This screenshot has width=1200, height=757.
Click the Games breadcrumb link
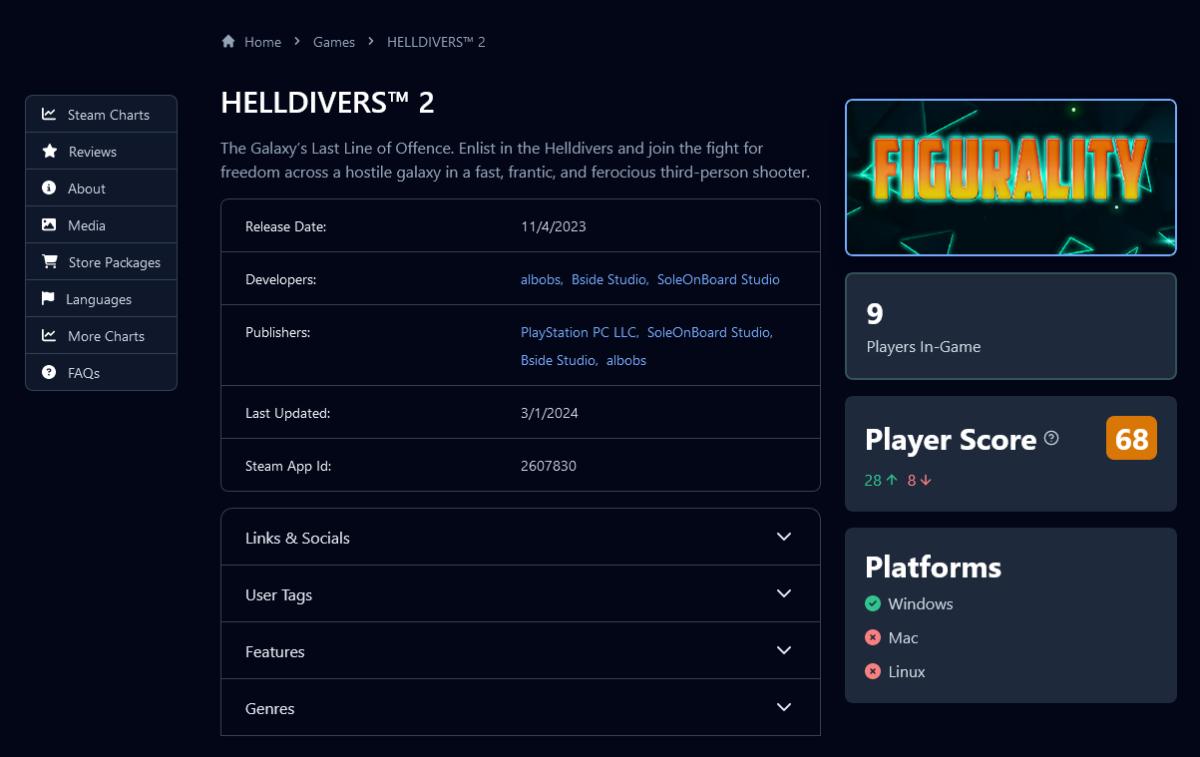[x=334, y=42]
